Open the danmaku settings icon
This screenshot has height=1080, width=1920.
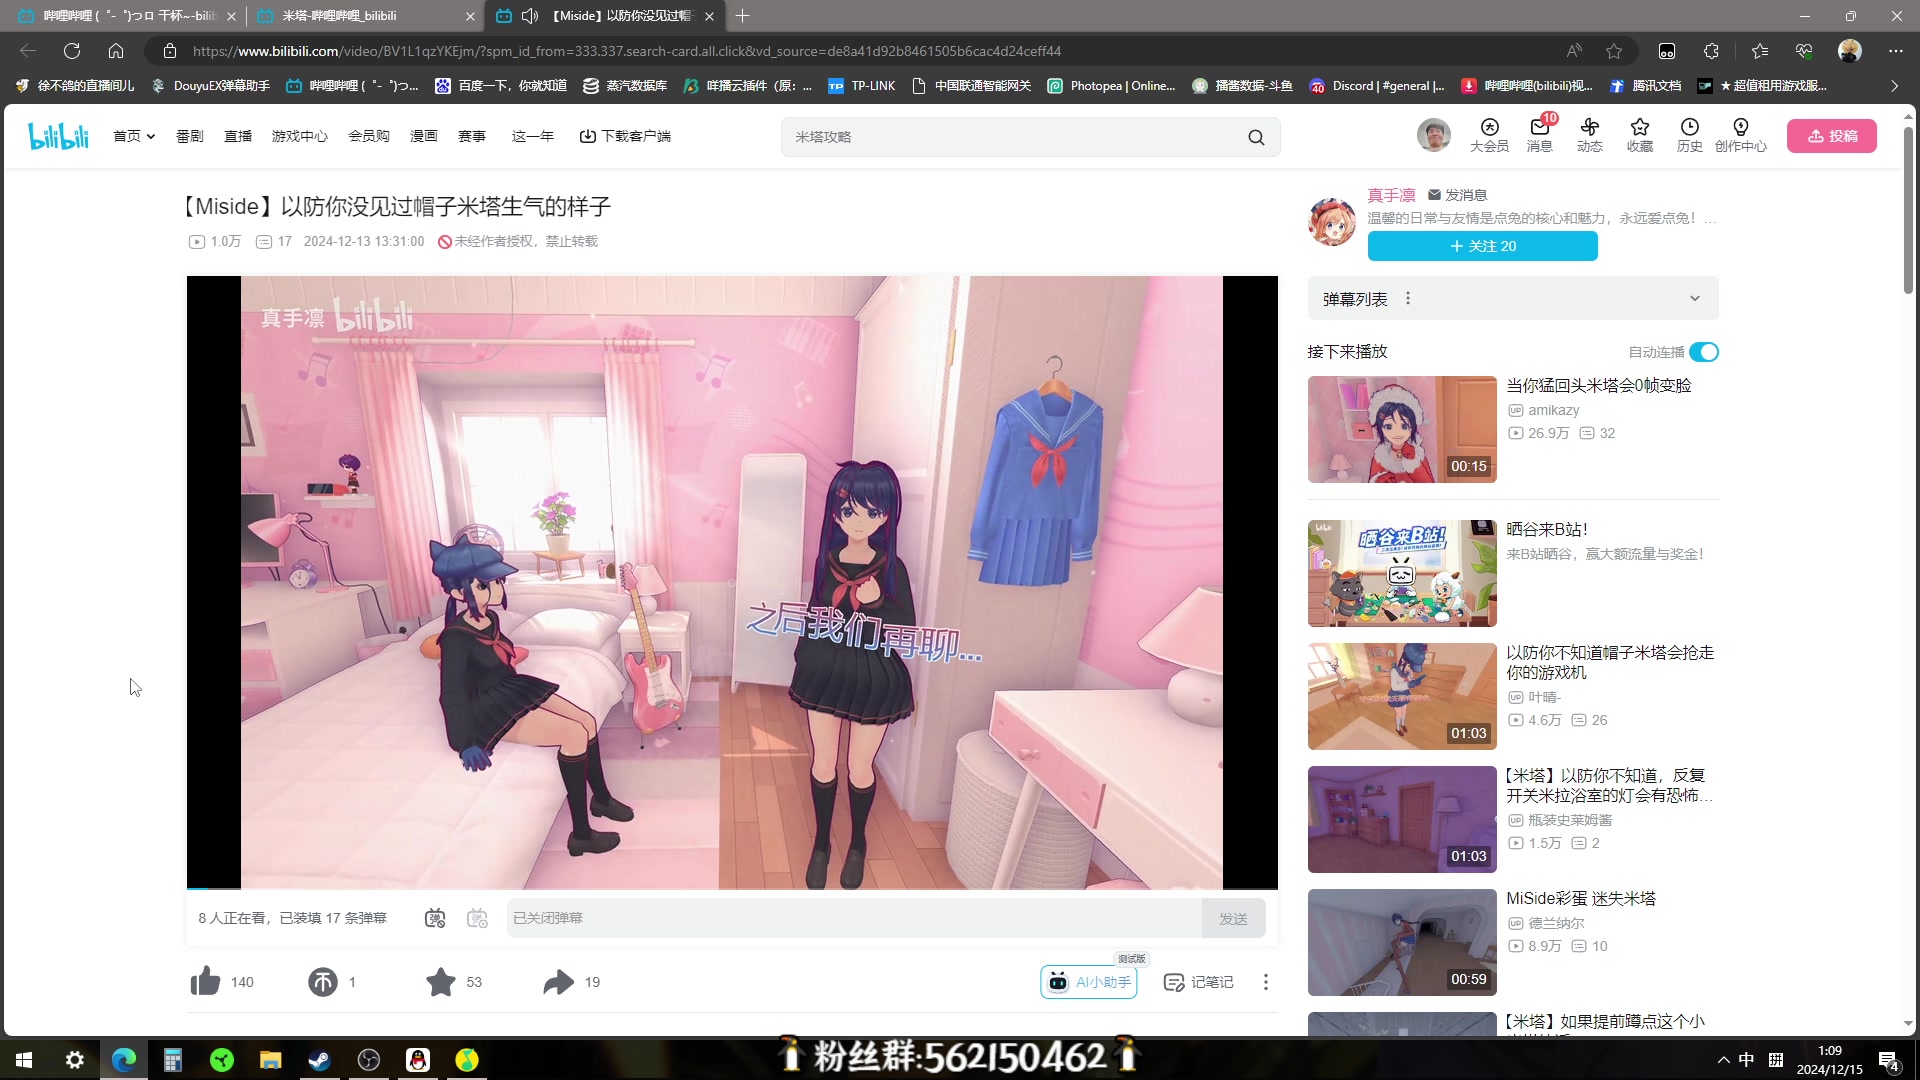pos(478,918)
